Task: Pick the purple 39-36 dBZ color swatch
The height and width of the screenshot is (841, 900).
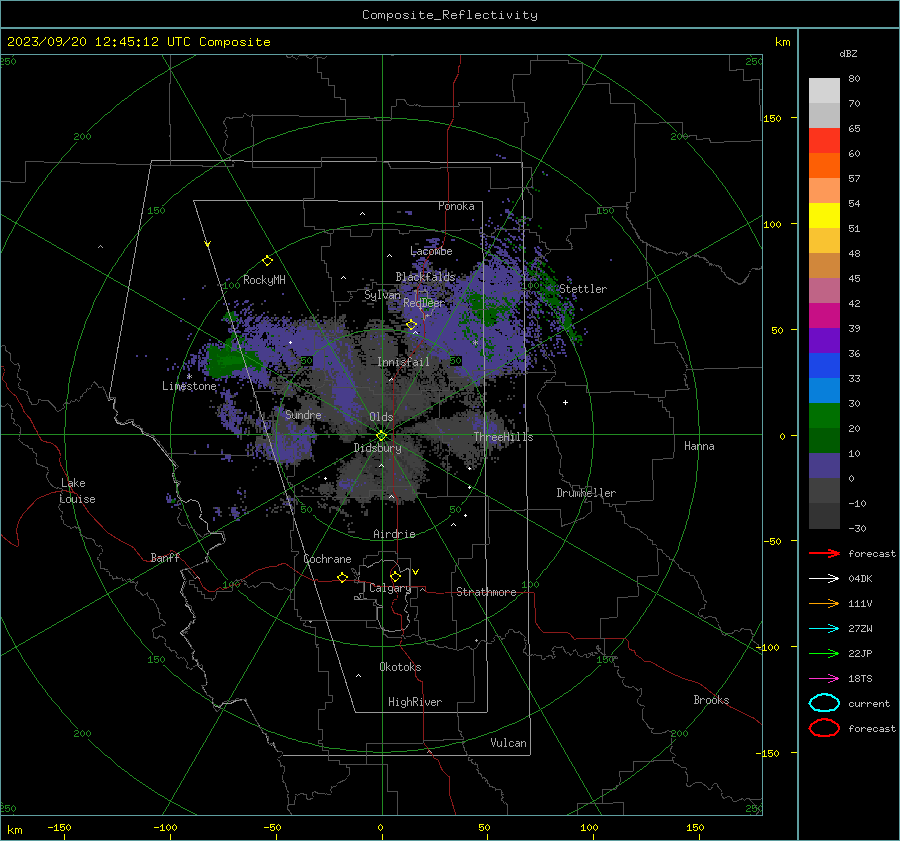Action: [x=824, y=341]
